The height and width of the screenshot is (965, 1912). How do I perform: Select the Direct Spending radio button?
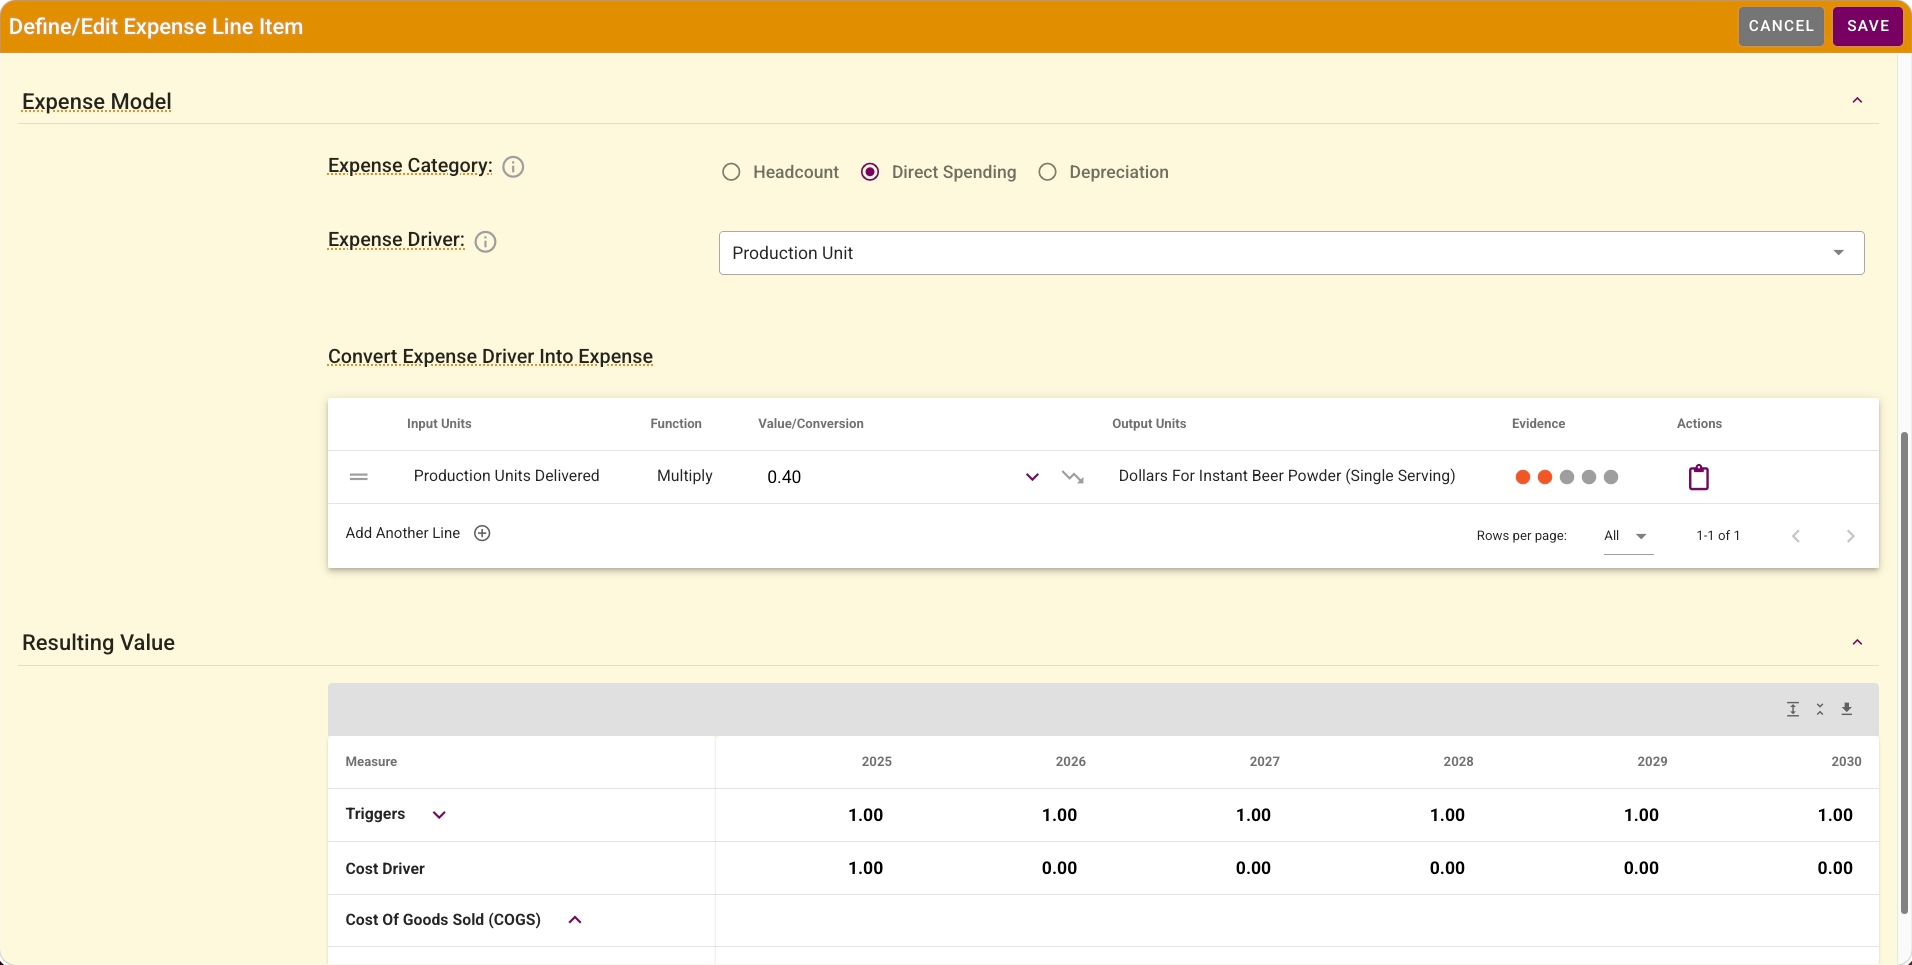click(x=870, y=172)
